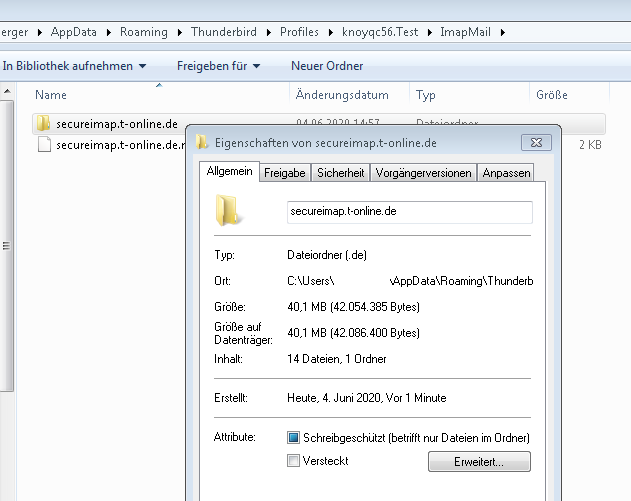Expand arrow after Roaming breadcrumb
This screenshot has height=501, width=631.
(x=179, y=32)
